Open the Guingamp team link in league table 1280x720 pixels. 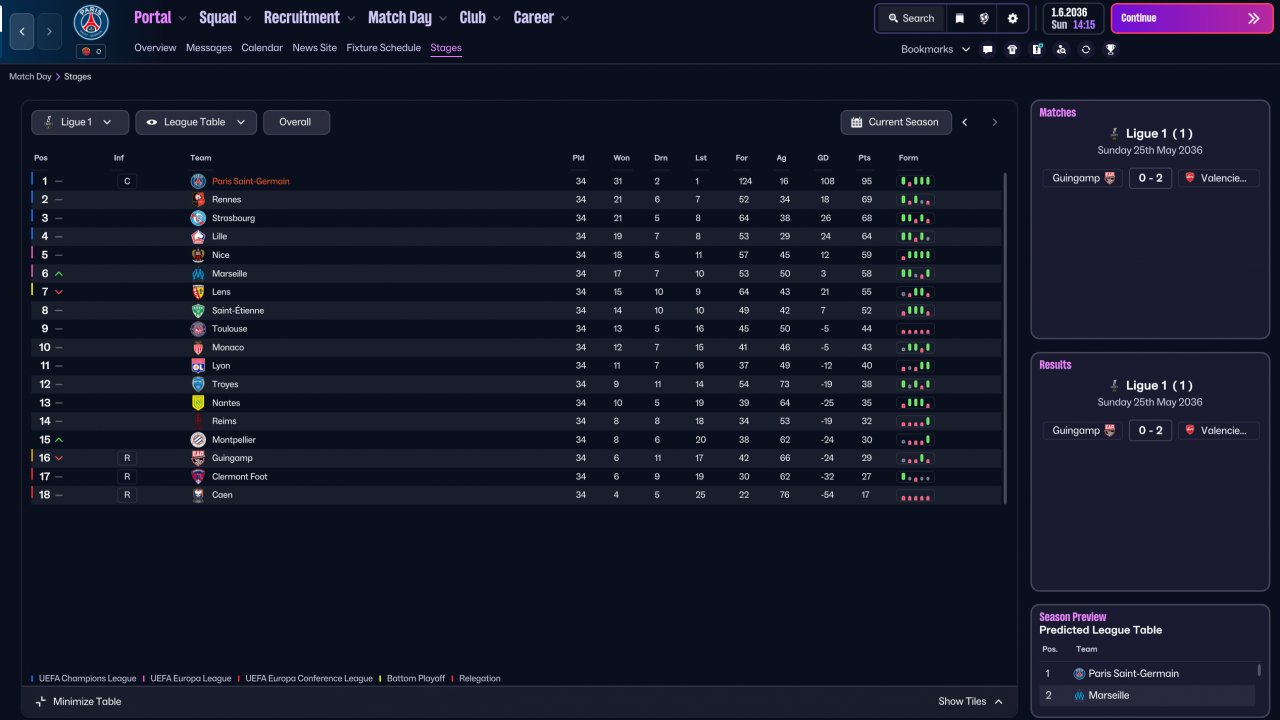pos(232,458)
